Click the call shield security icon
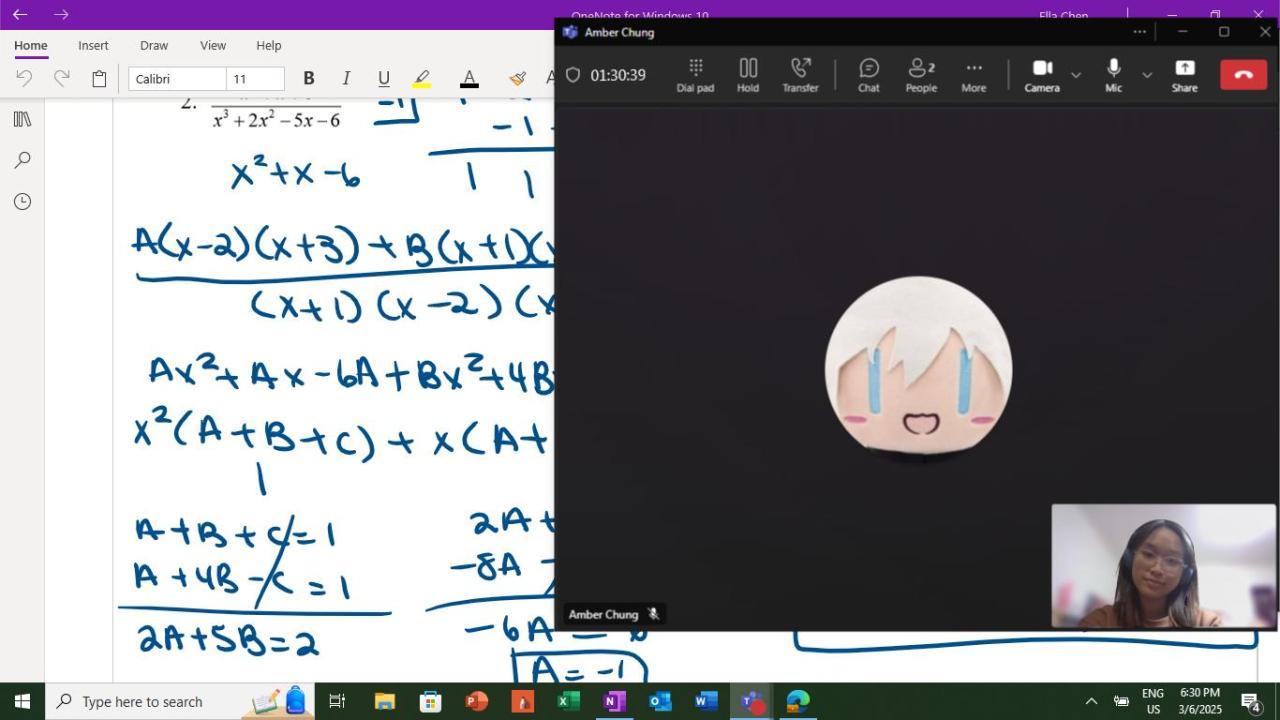The height and width of the screenshot is (720, 1280). pos(573,75)
